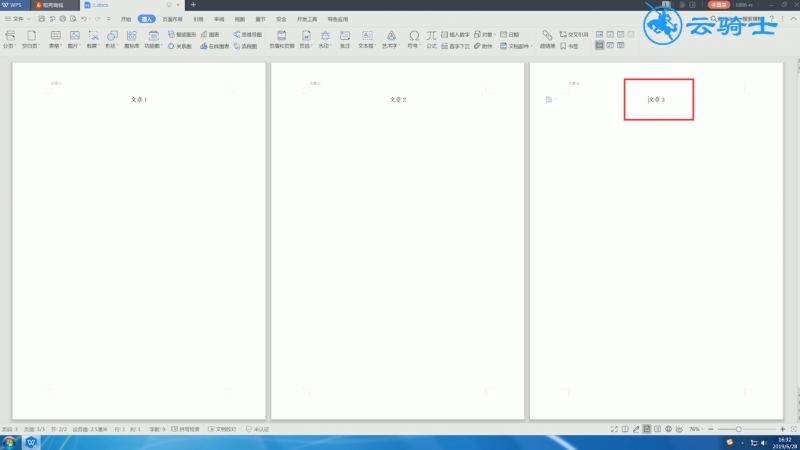Click 文档校对 proofreading in status bar
The height and width of the screenshot is (450, 800).
point(222,429)
